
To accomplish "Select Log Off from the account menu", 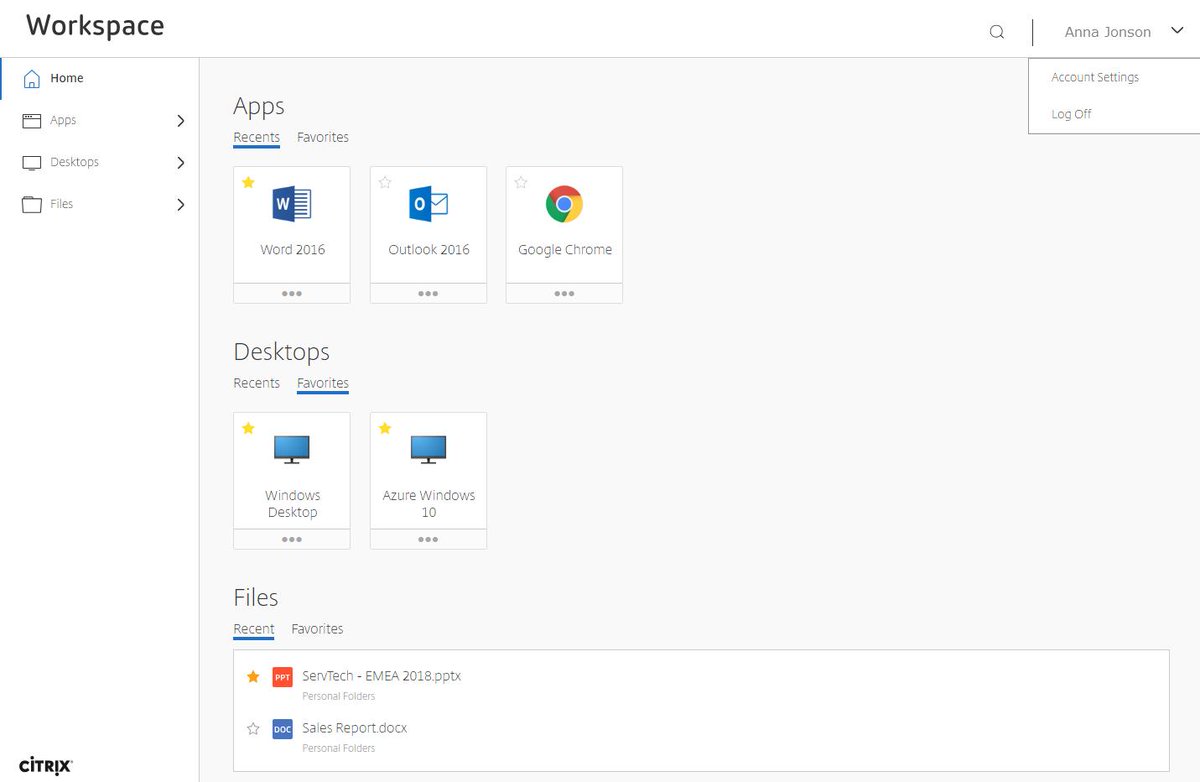I will [1071, 113].
